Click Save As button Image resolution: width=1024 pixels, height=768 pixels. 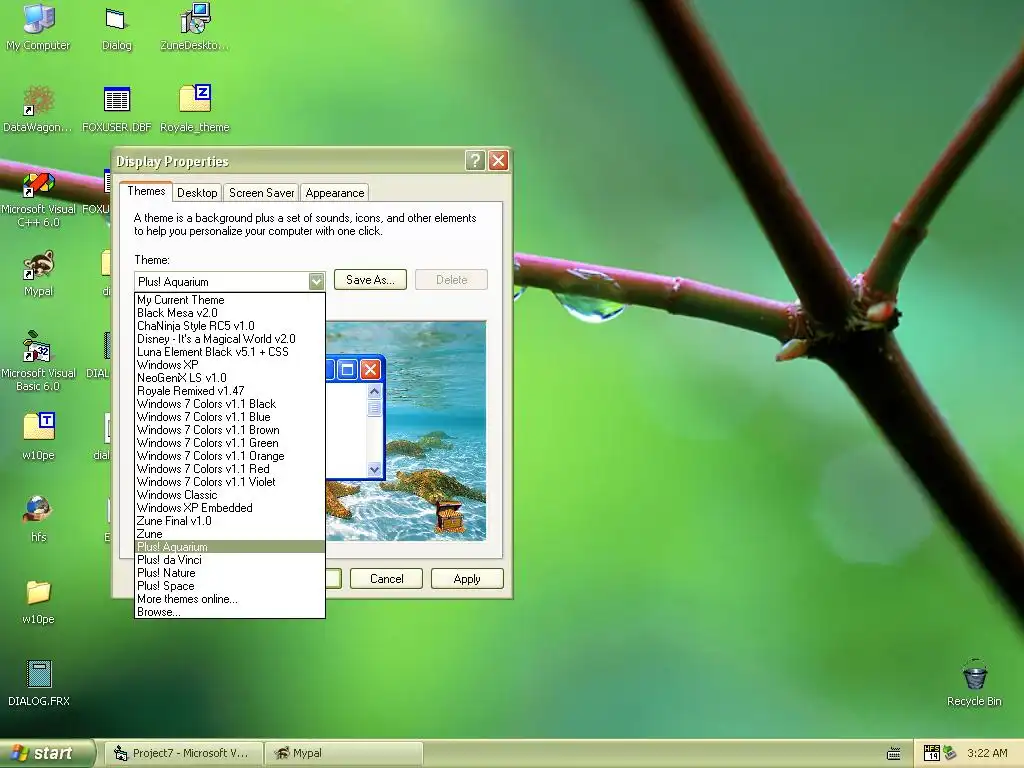[x=370, y=280]
